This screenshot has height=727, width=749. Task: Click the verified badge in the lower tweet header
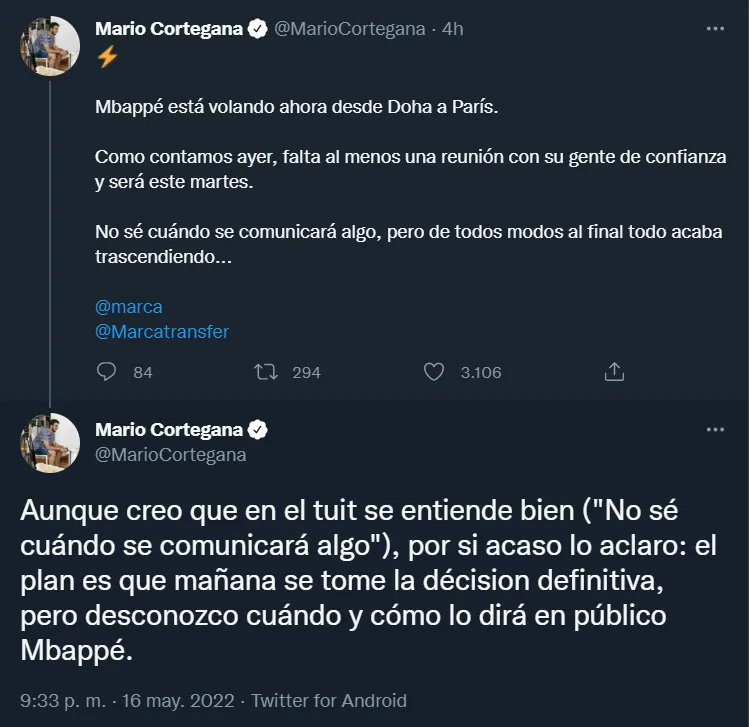click(x=257, y=430)
